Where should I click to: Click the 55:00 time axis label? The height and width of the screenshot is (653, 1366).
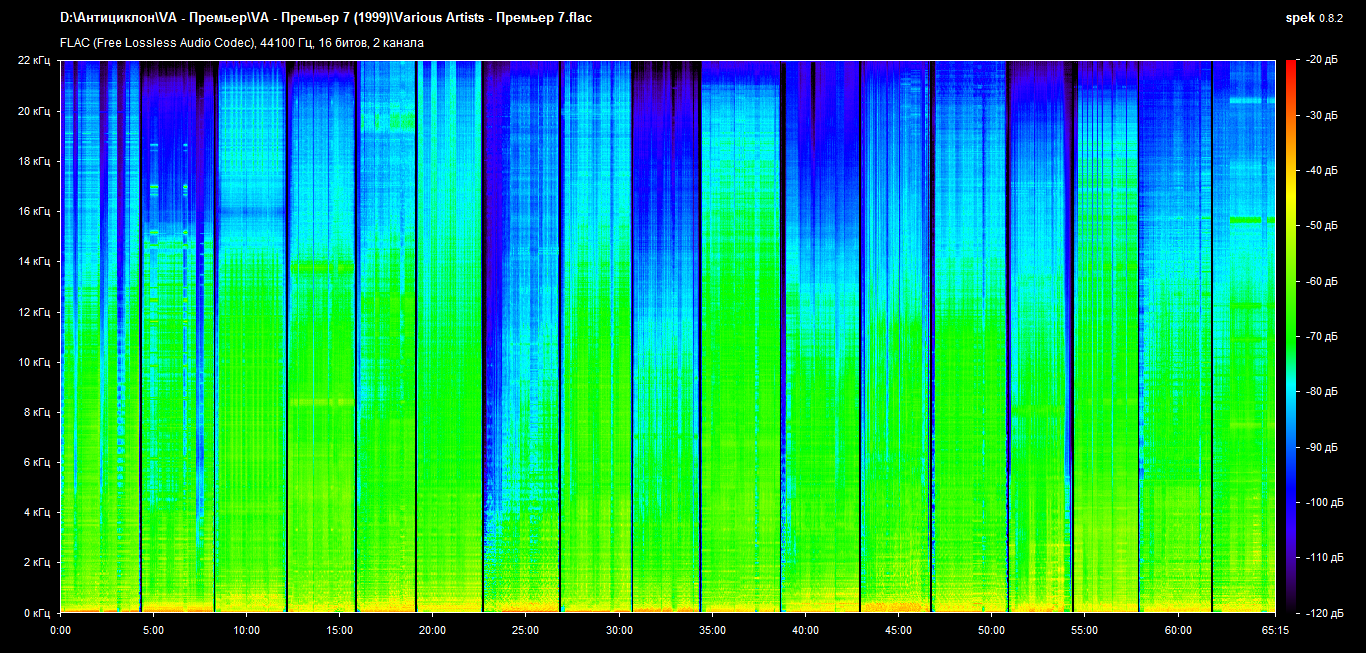click(x=1084, y=630)
